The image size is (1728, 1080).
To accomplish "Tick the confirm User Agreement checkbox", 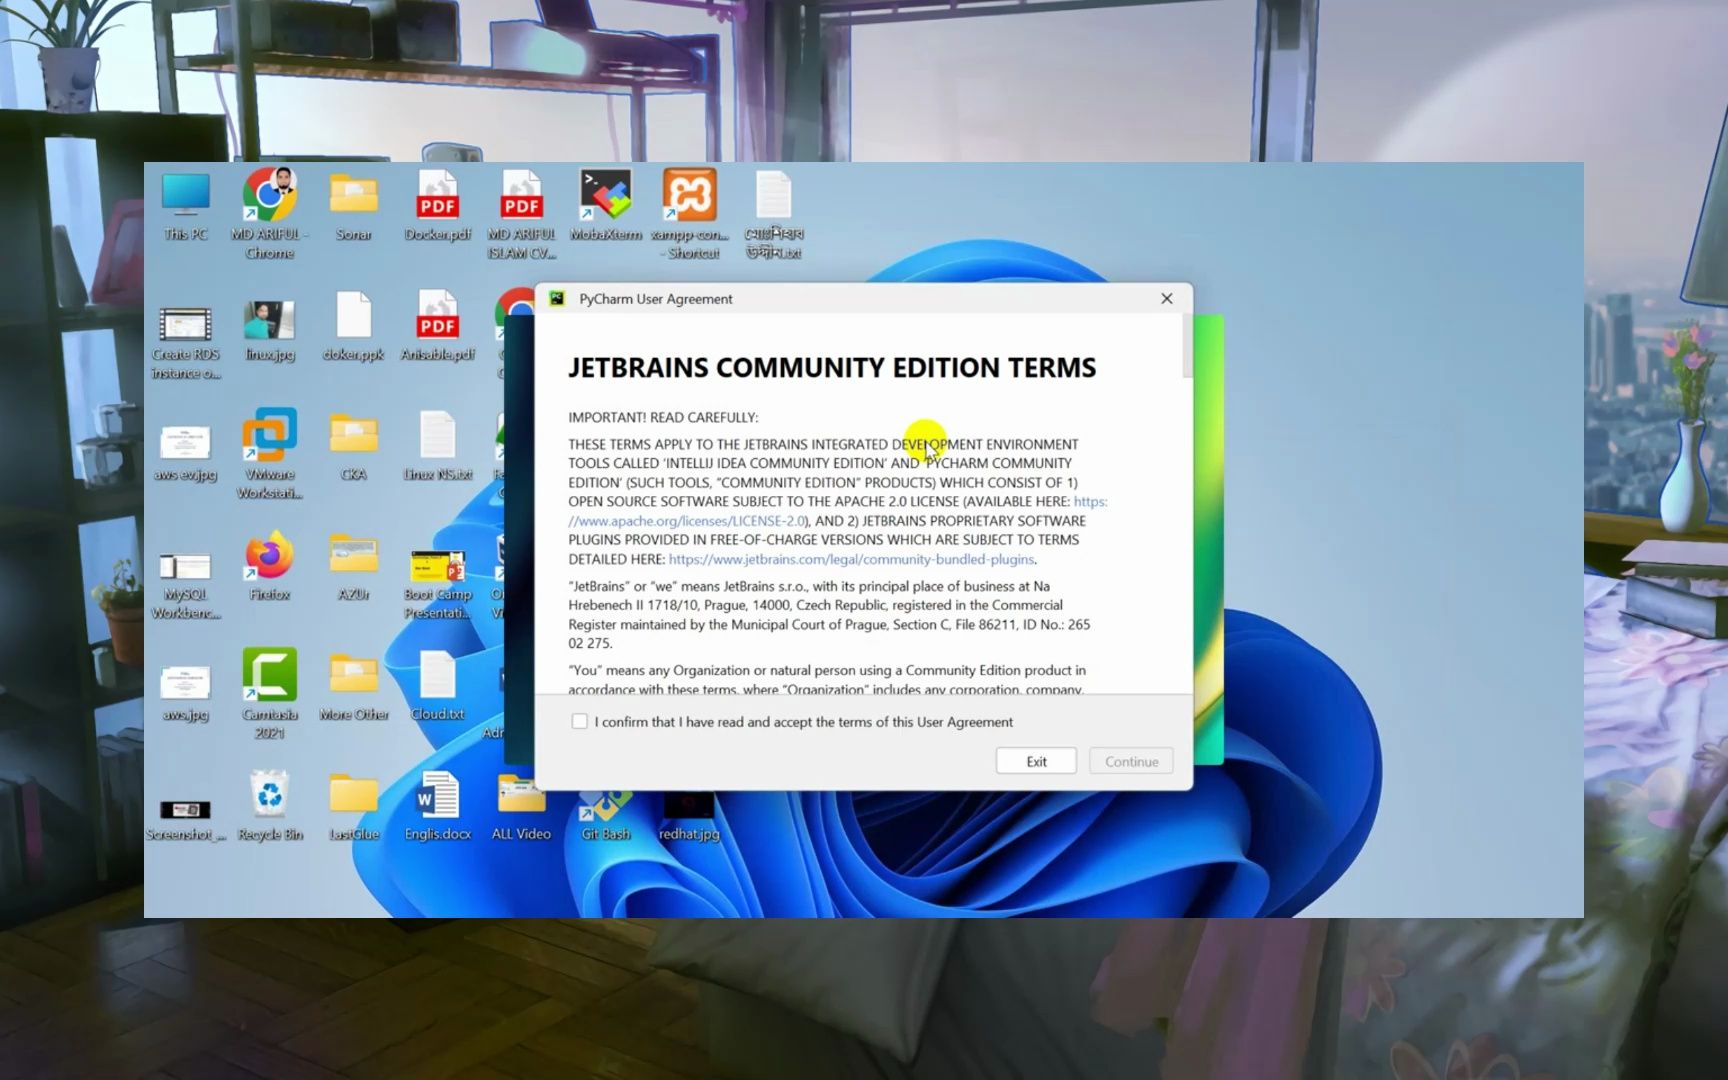I will [x=579, y=721].
